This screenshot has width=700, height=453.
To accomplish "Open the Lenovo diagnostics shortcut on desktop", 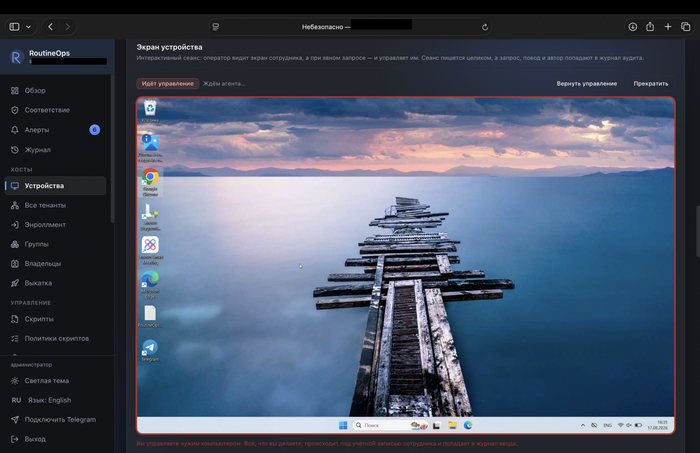I will coord(150,216).
